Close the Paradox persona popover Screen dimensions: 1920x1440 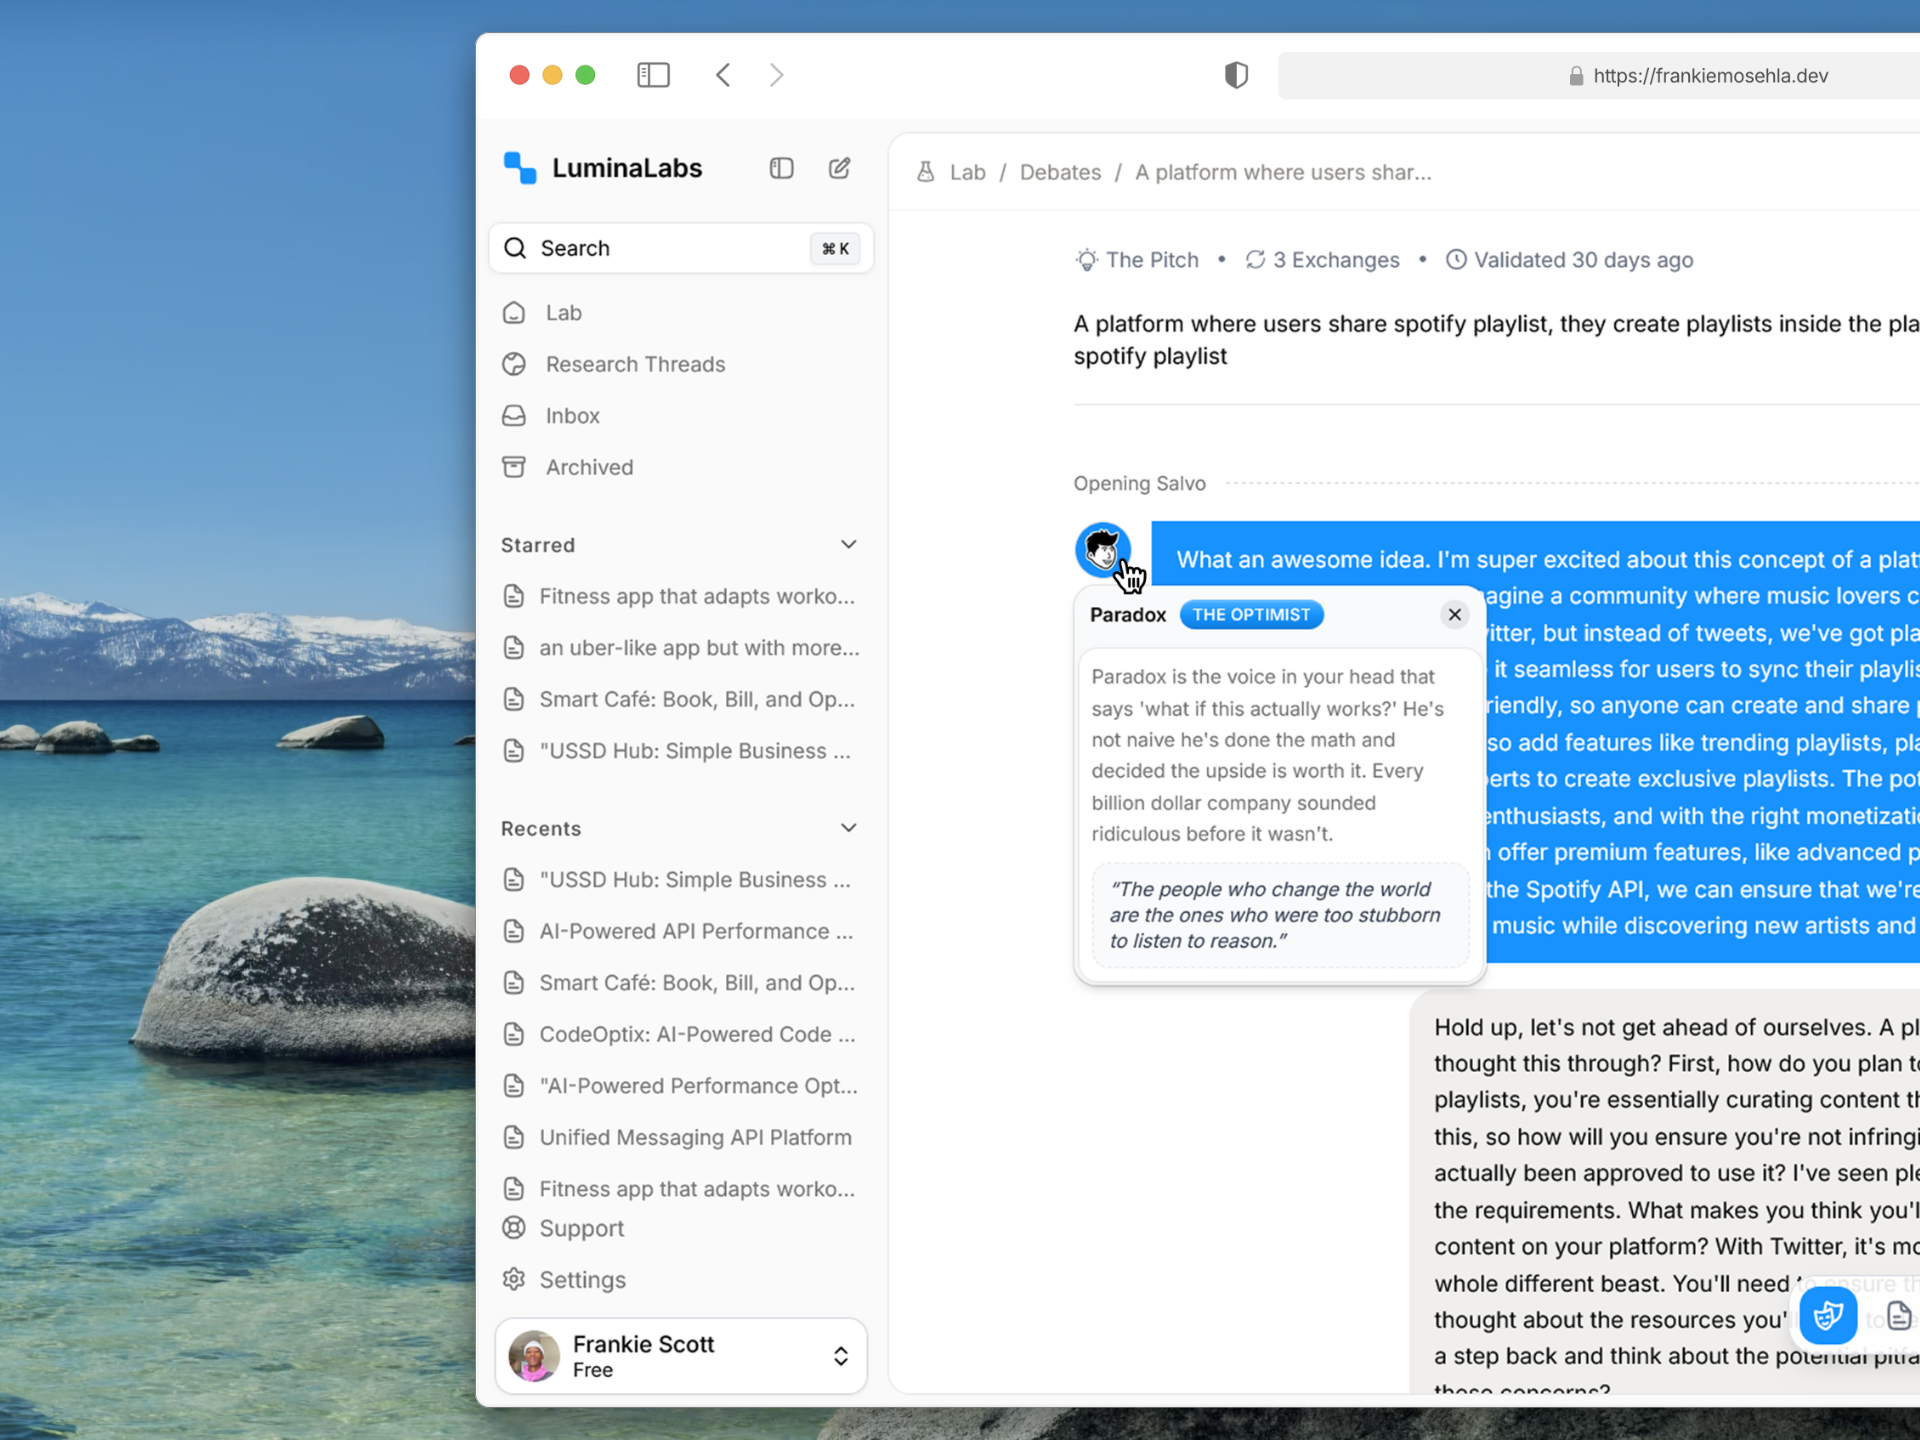pyautogui.click(x=1455, y=614)
